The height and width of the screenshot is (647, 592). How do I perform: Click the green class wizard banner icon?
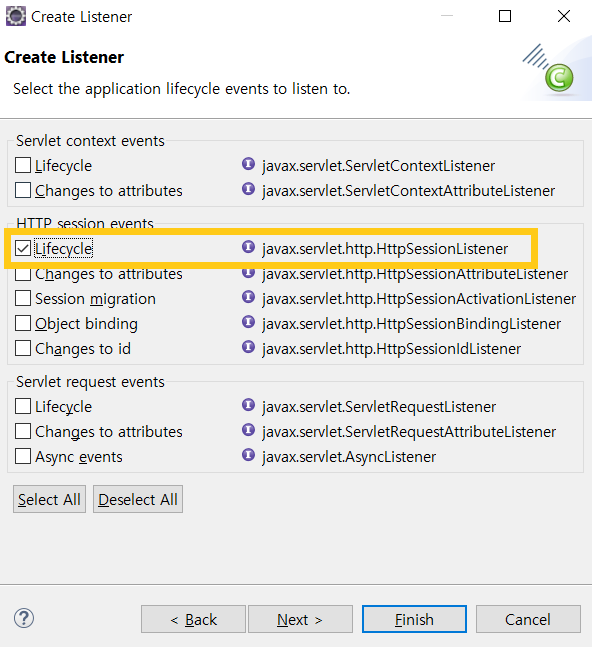[559, 77]
